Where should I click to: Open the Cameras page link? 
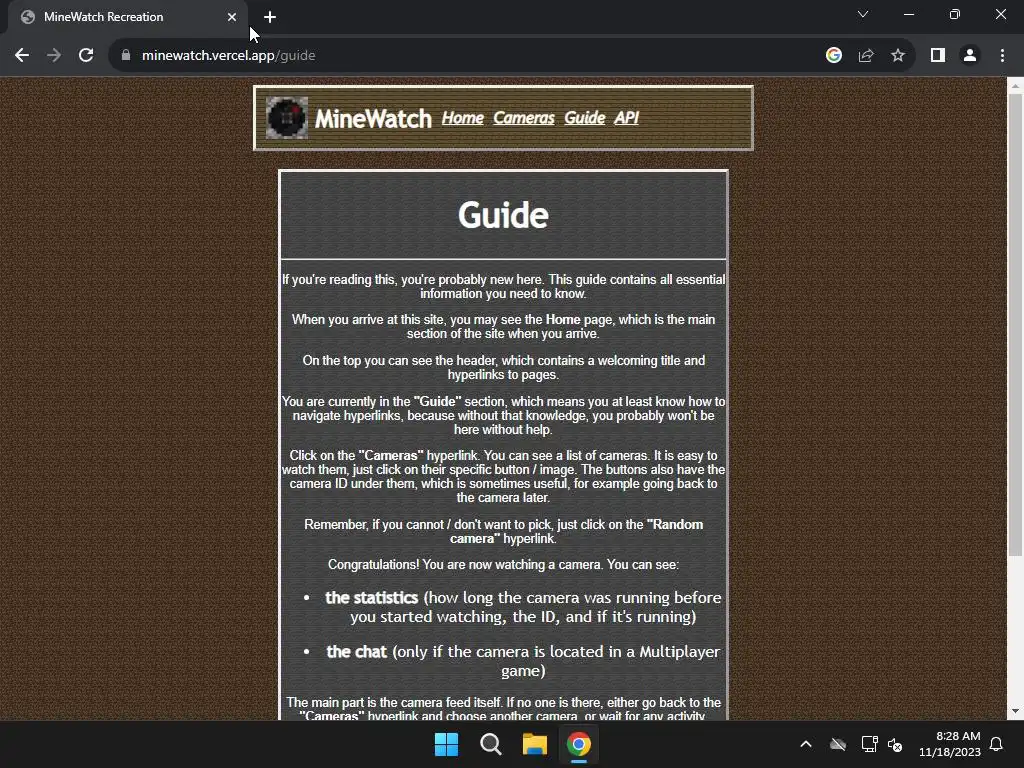[x=524, y=118]
